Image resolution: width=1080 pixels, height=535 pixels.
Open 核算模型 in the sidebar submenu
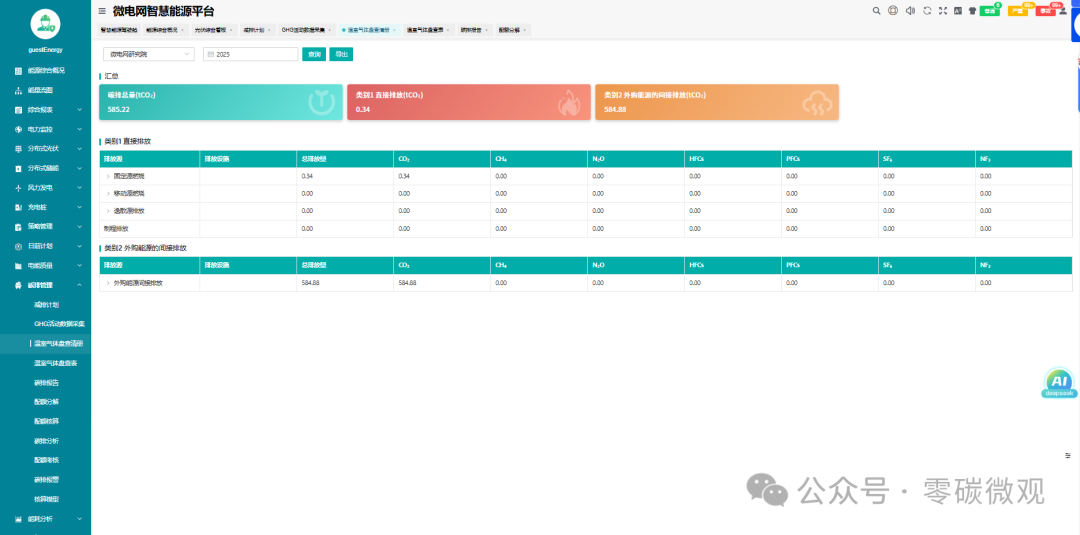(47, 499)
